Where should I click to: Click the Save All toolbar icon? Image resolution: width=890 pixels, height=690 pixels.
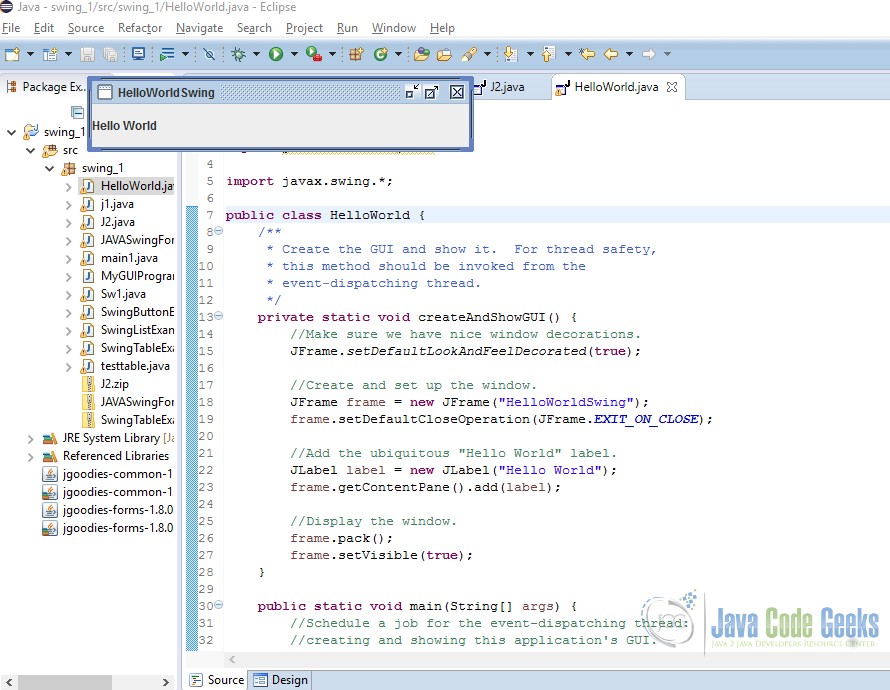[111, 54]
